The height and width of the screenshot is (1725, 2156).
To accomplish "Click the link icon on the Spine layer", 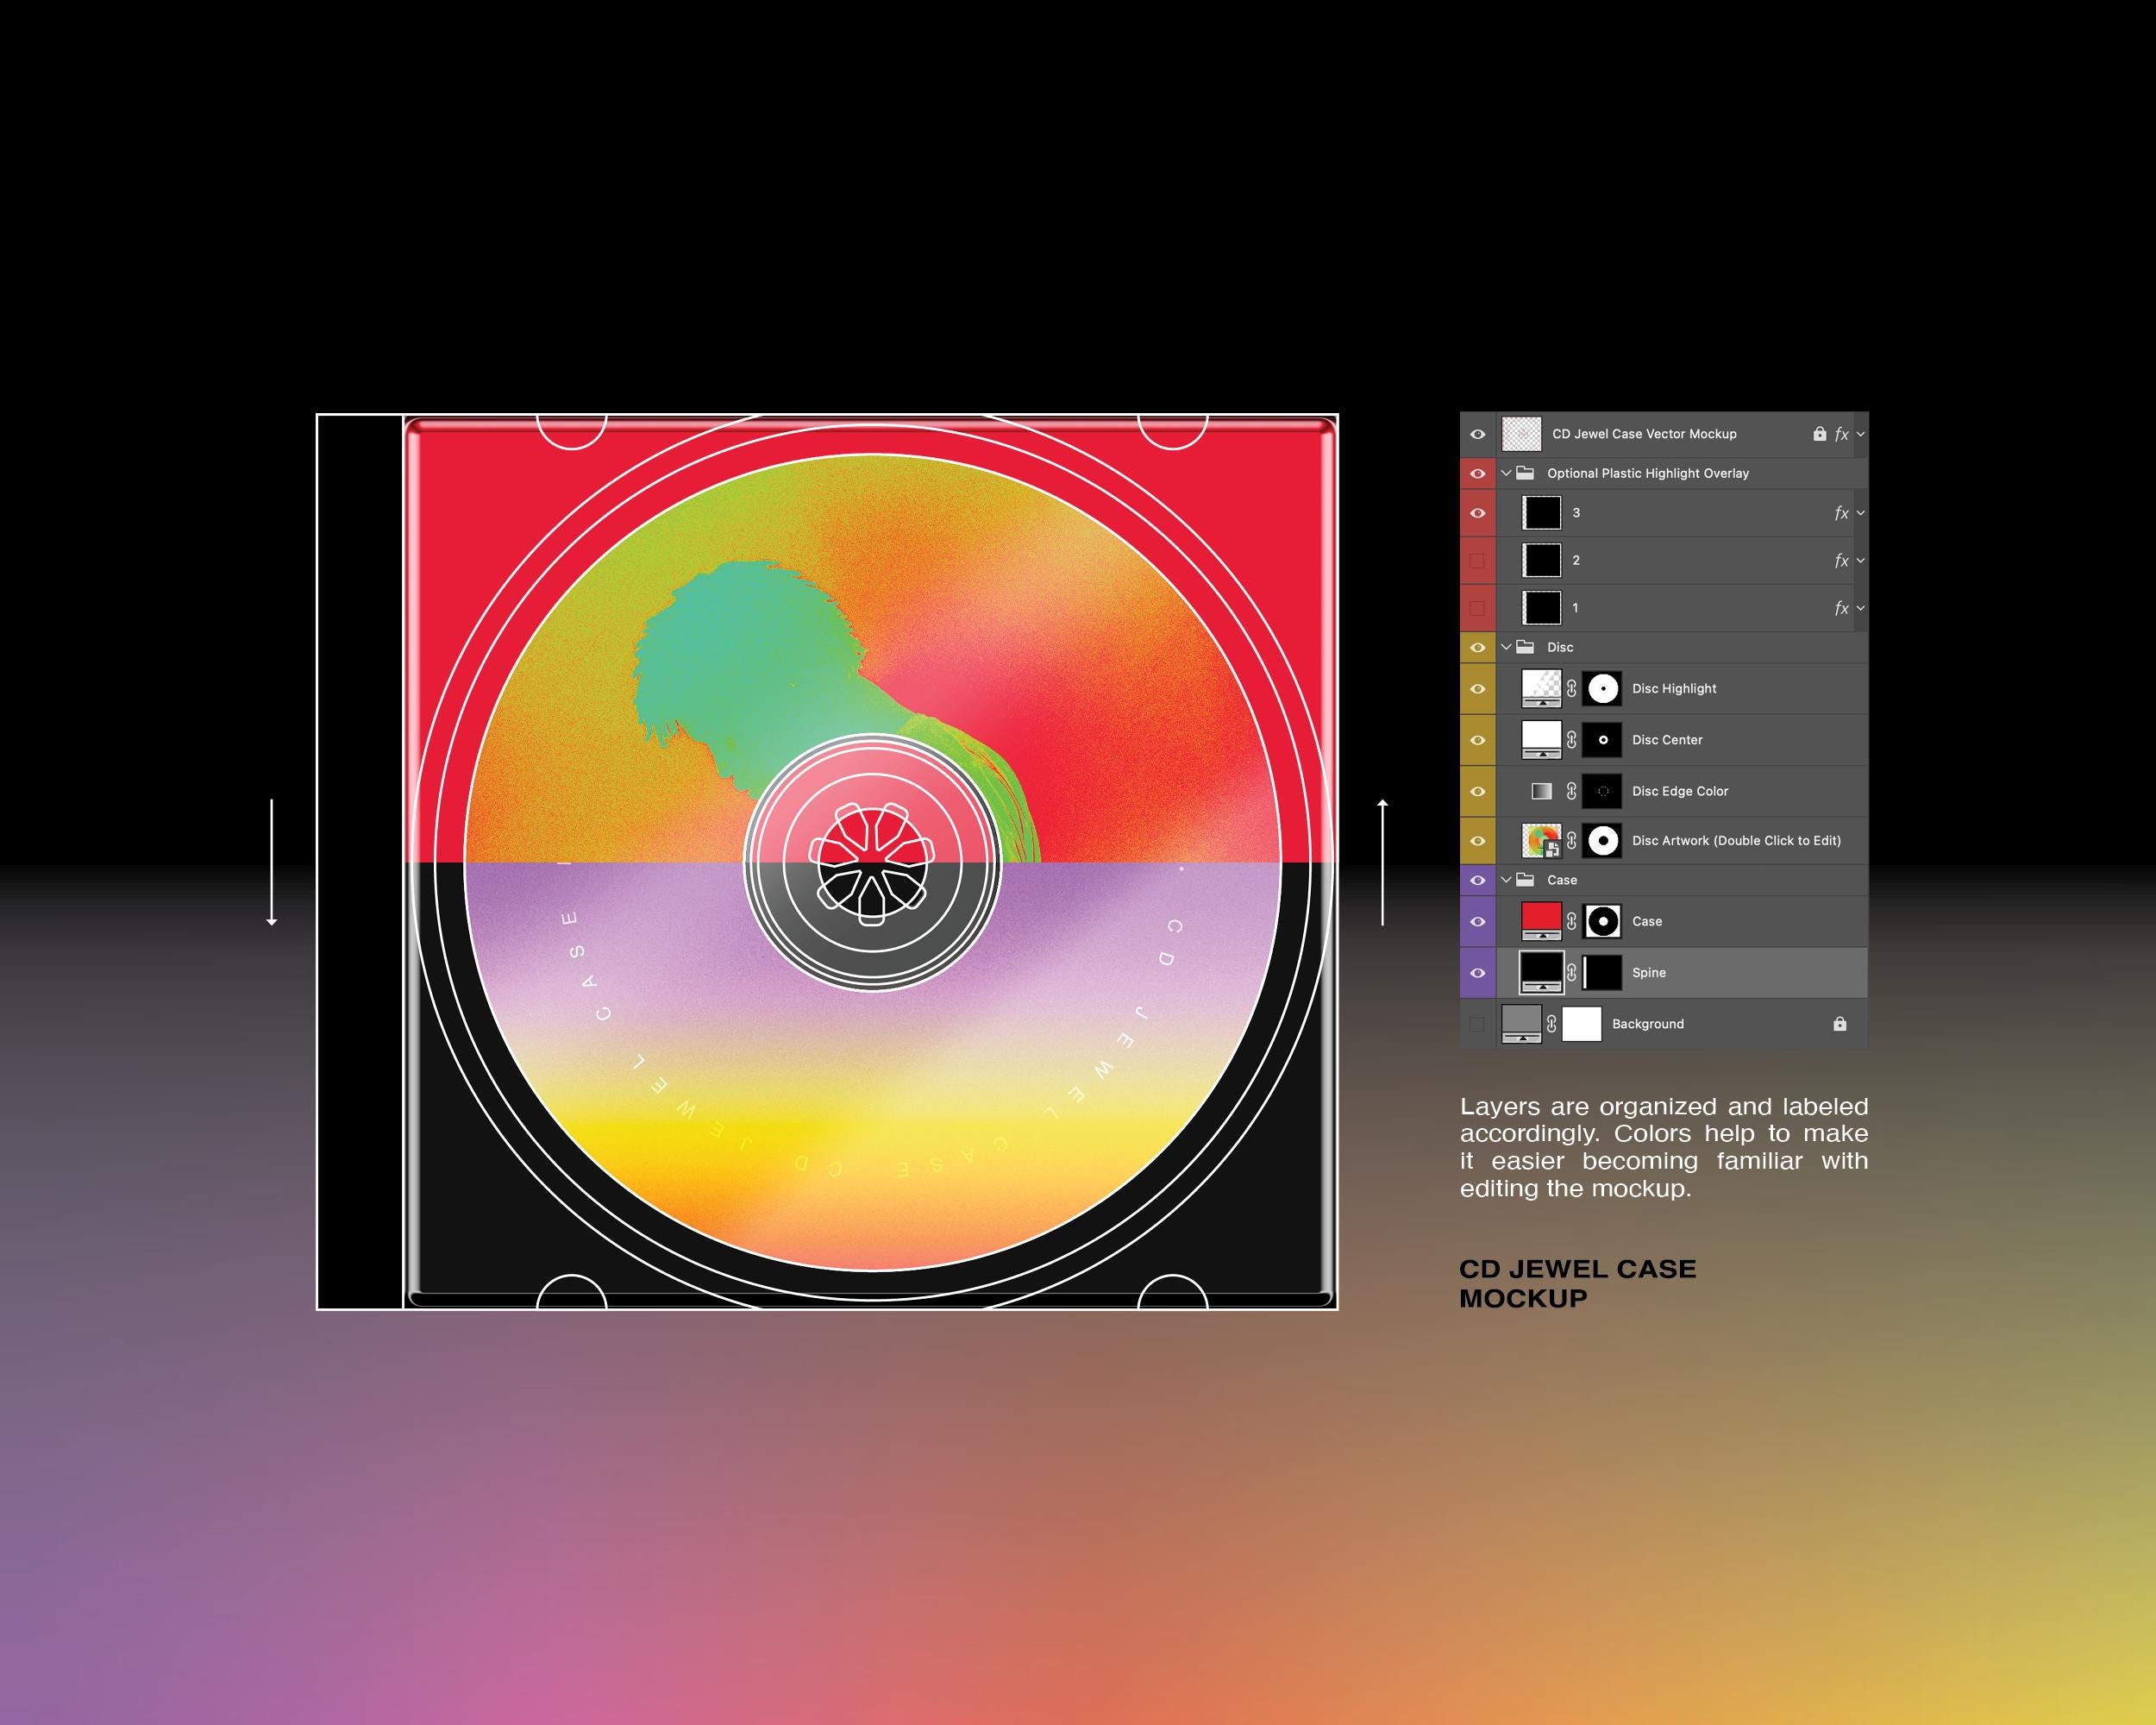I will click(1573, 972).
